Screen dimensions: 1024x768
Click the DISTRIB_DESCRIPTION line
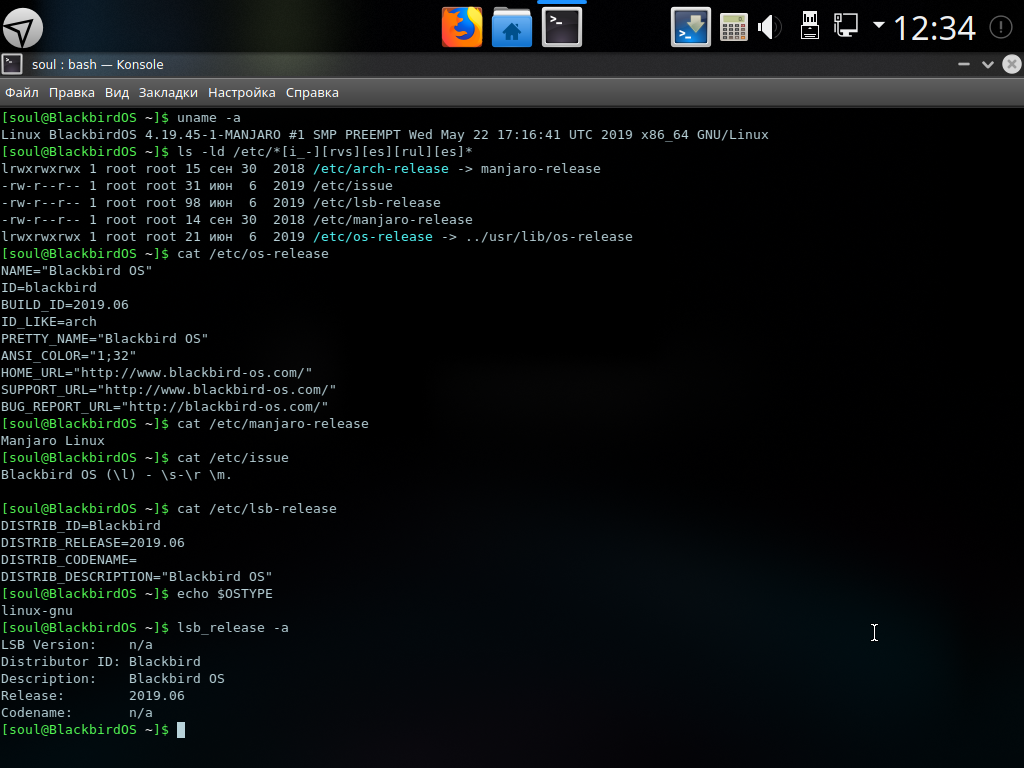[136, 576]
